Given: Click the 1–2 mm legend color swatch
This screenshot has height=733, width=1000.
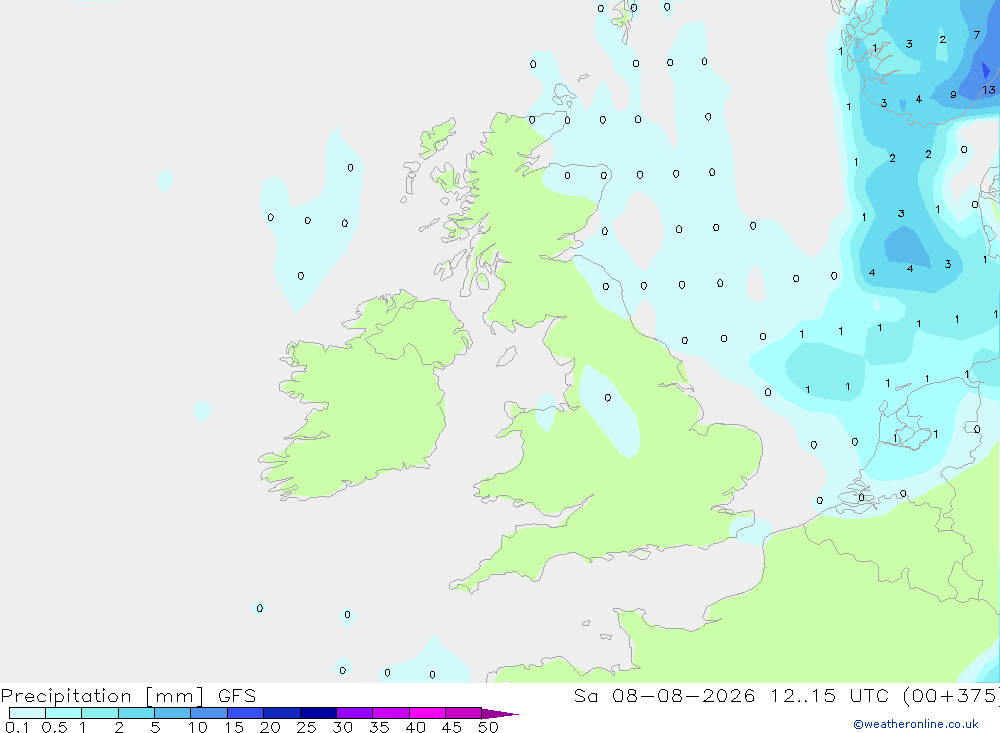Looking at the screenshot, I should [100, 713].
